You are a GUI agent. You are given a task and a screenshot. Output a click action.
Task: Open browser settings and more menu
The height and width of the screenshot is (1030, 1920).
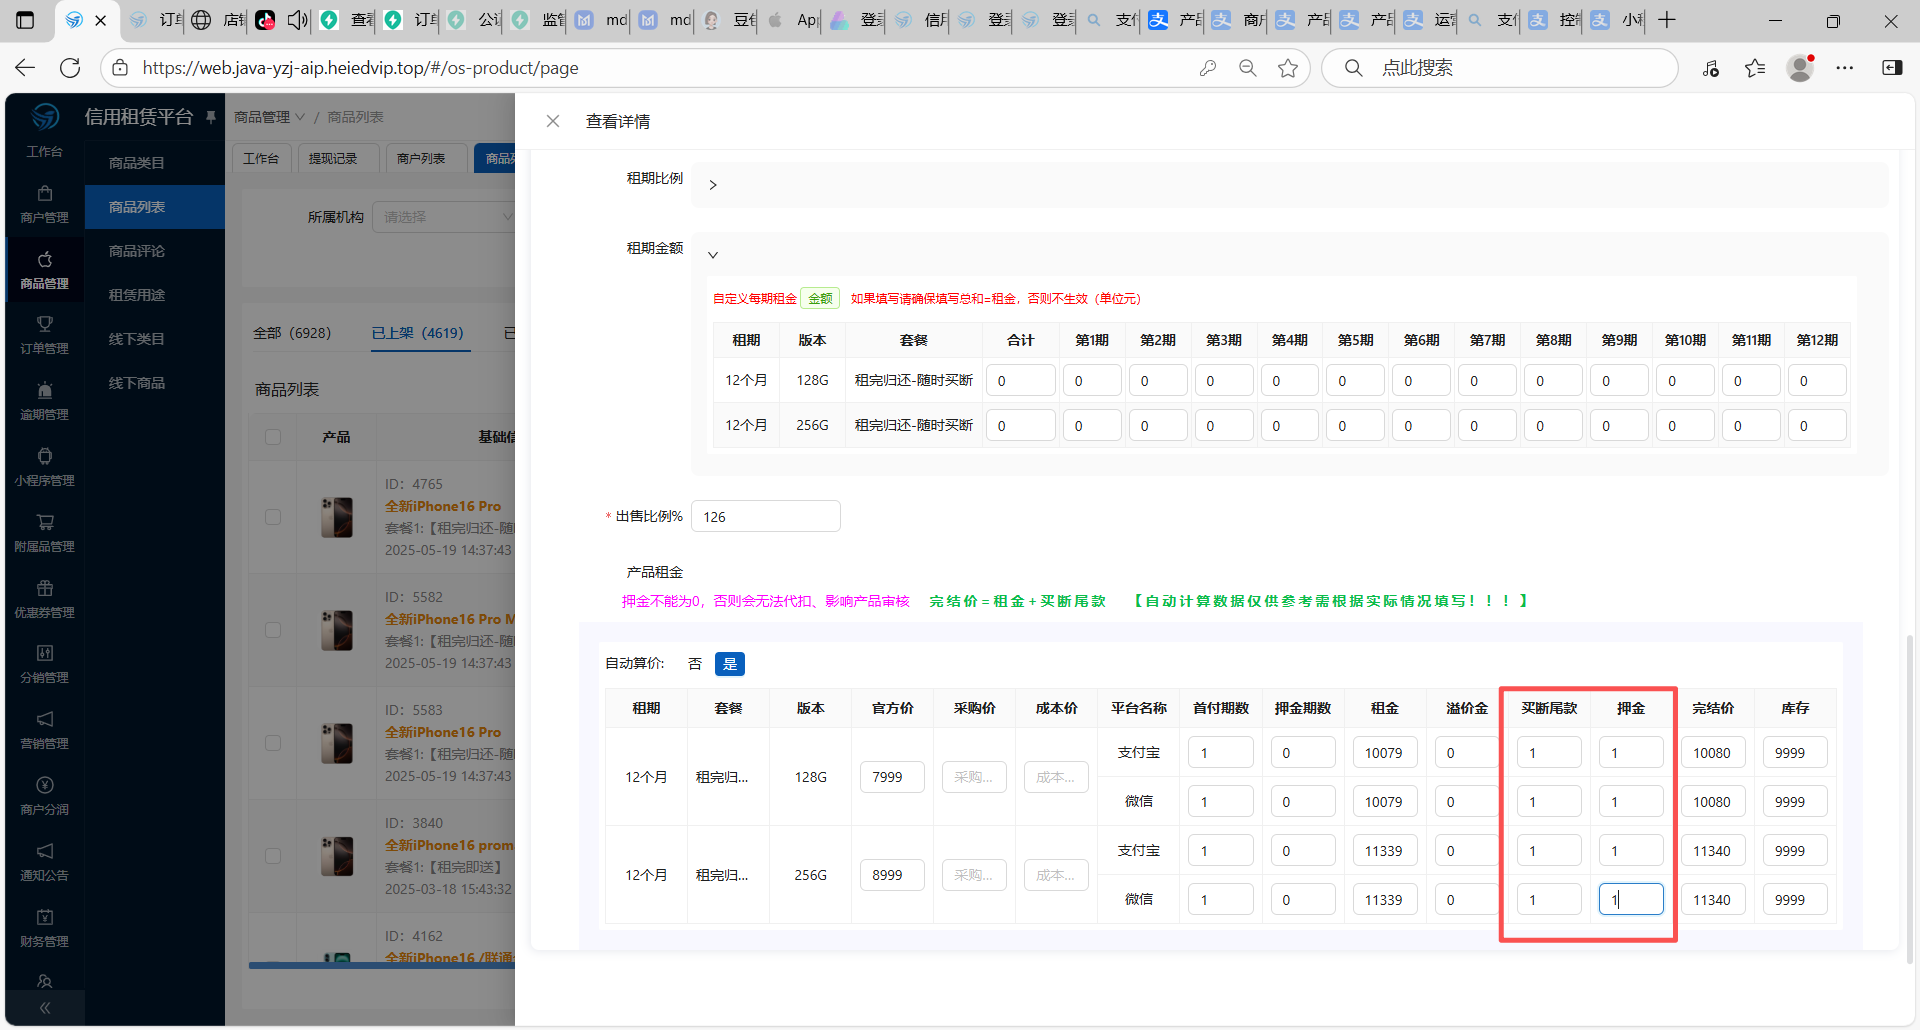pyautogui.click(x=1845, y=68)
